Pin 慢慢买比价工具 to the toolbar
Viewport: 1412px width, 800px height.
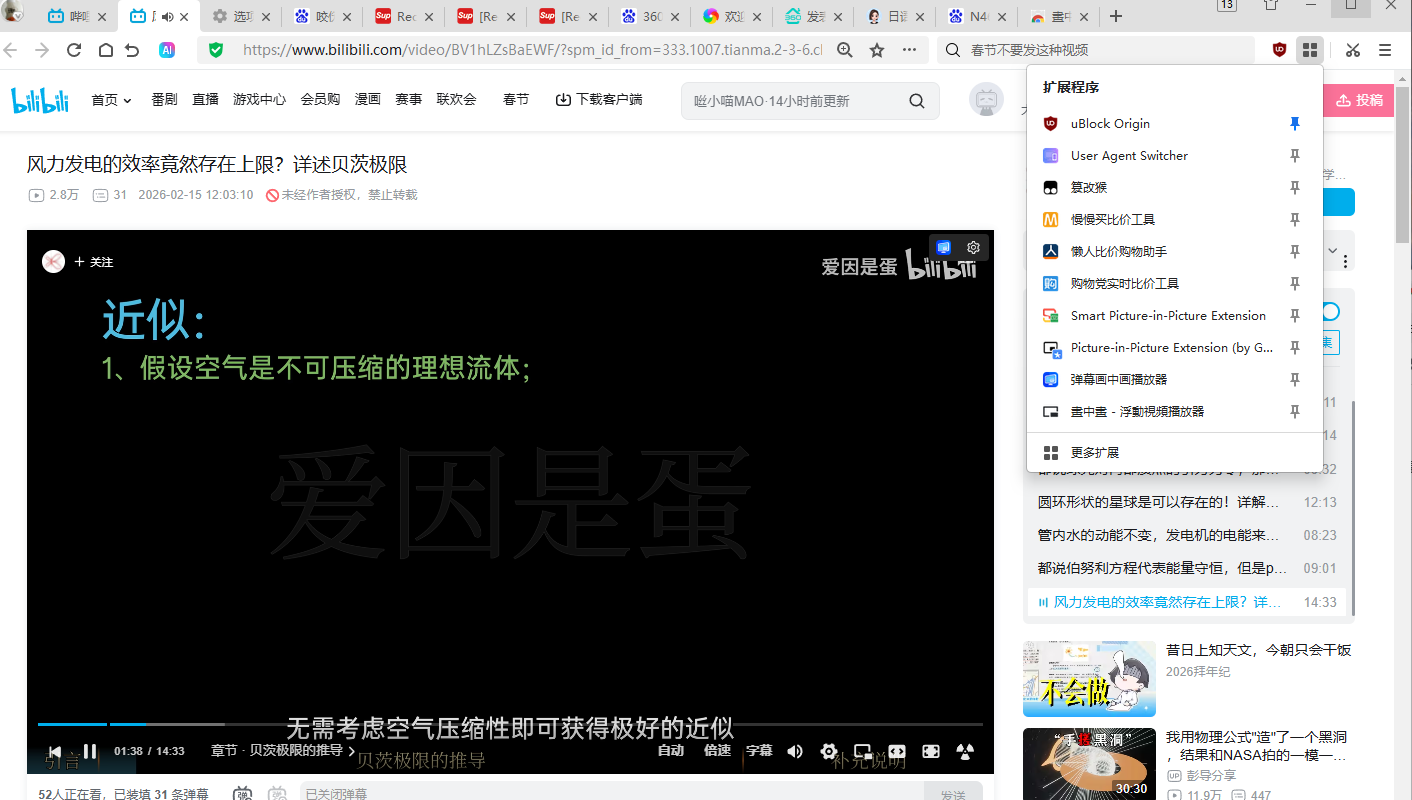click(1295, 220)
